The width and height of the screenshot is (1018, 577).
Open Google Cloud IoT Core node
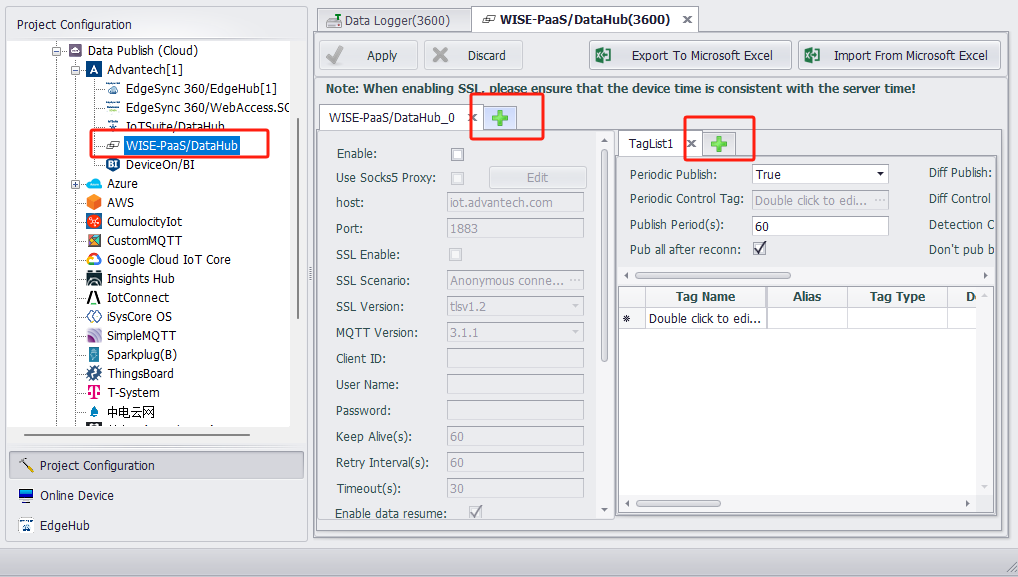click(x=168, y=260)
